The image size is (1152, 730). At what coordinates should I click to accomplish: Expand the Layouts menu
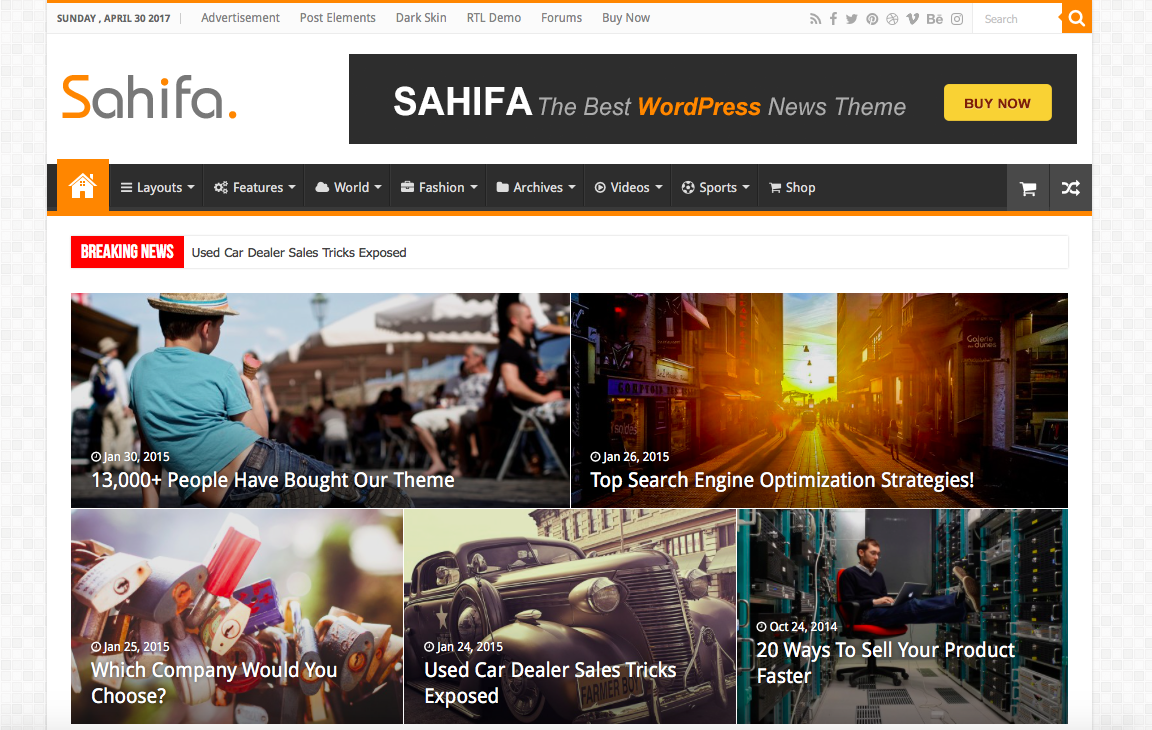pos(157,188)
